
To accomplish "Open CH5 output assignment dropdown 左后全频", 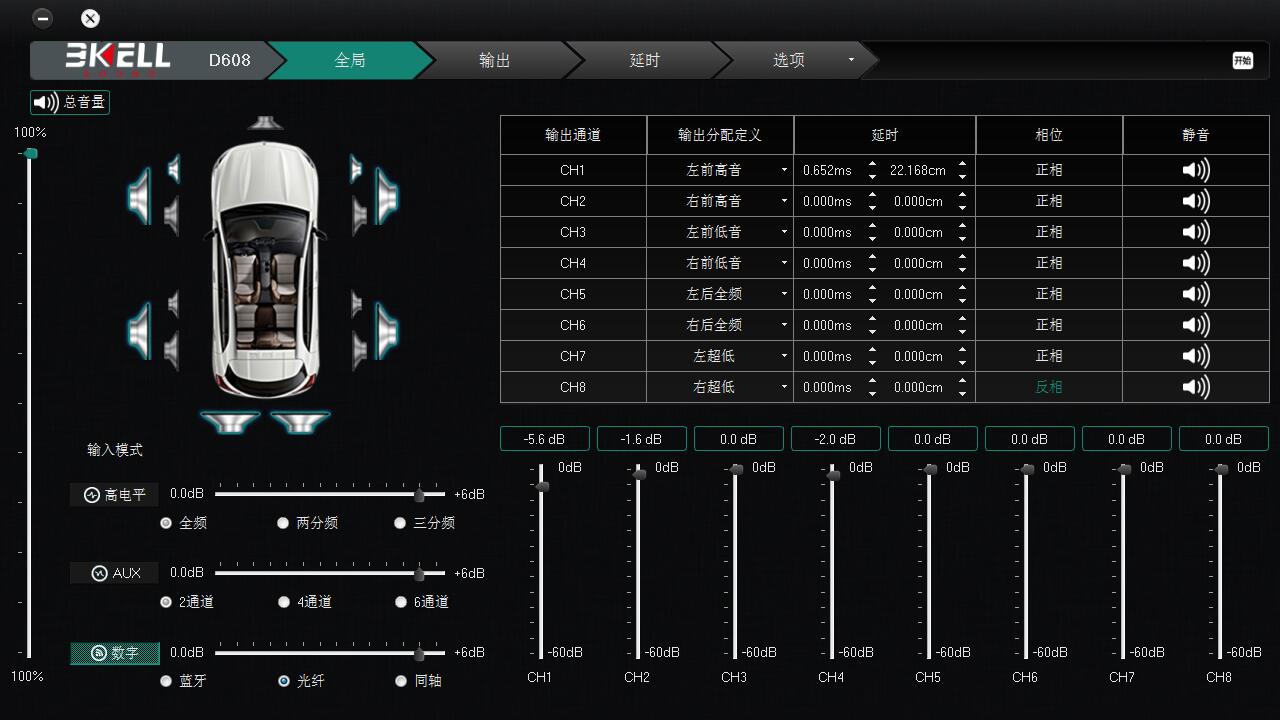I will click(x=720, y=294).
